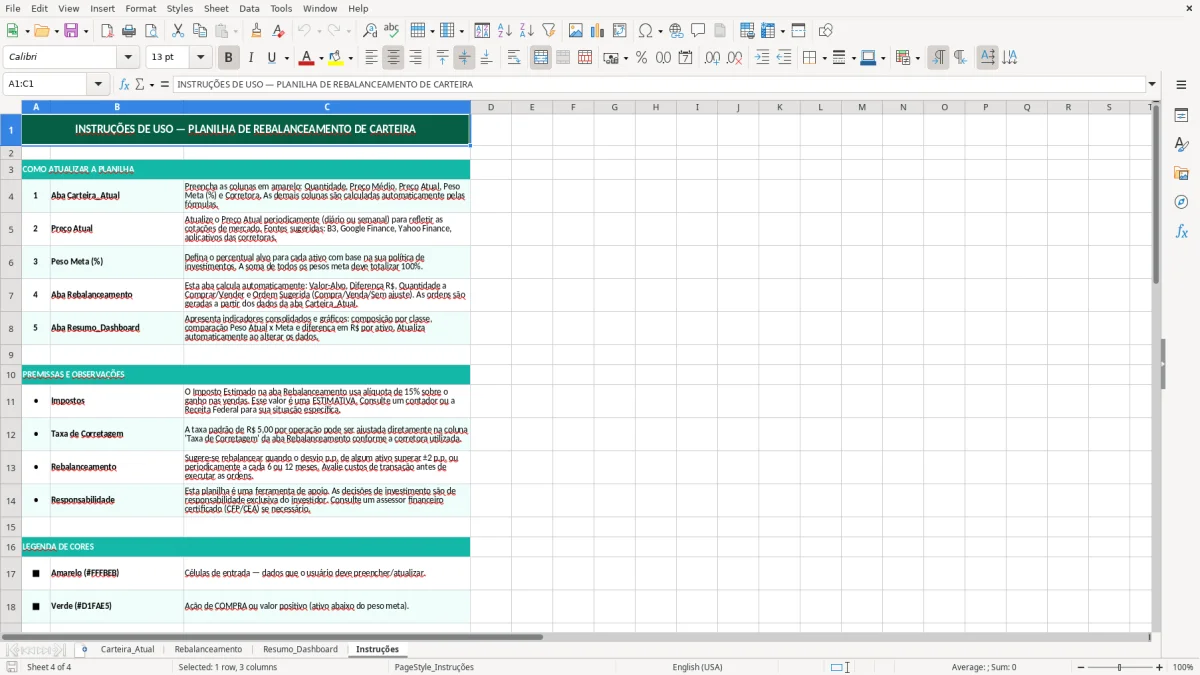
Task: Expand the background color dropdown arrow
Action: pyautogui.click(x=350, y=58)
